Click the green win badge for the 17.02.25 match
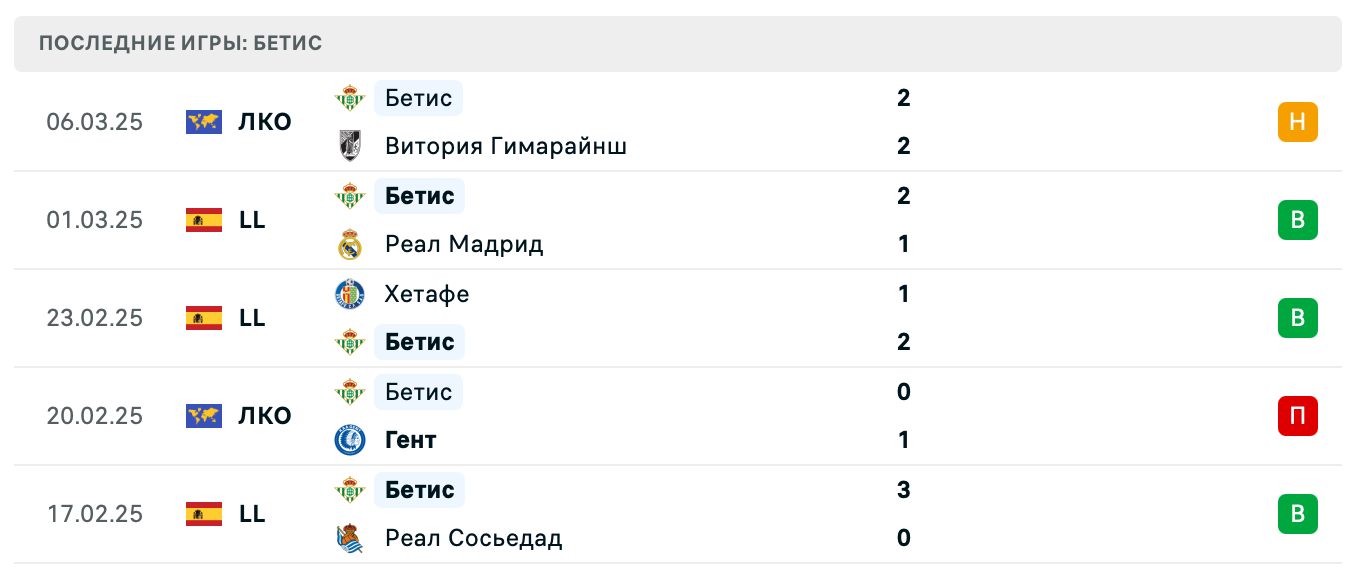Screen dimensions: 1356x576 click(x=1297, y=514)
